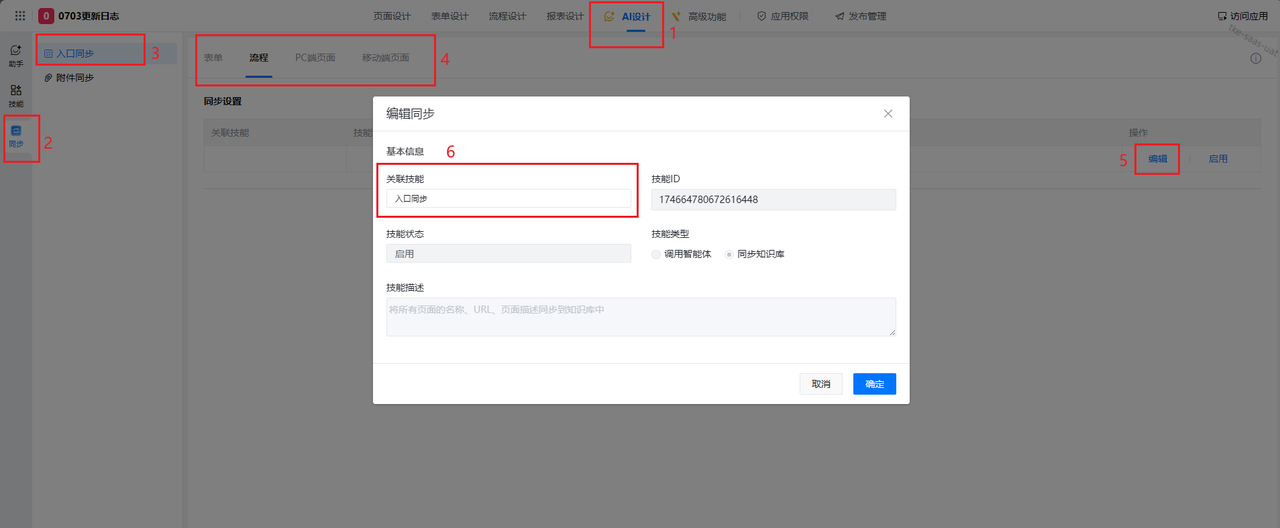Select the 同步知识库 radio option
1280x528 pixels.
tap(730, 254)
